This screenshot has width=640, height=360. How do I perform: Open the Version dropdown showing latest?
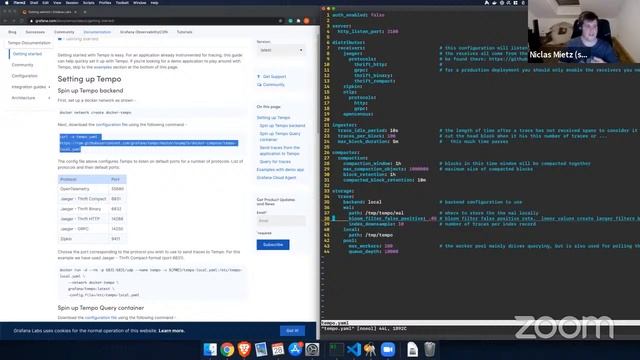point(281,50)
